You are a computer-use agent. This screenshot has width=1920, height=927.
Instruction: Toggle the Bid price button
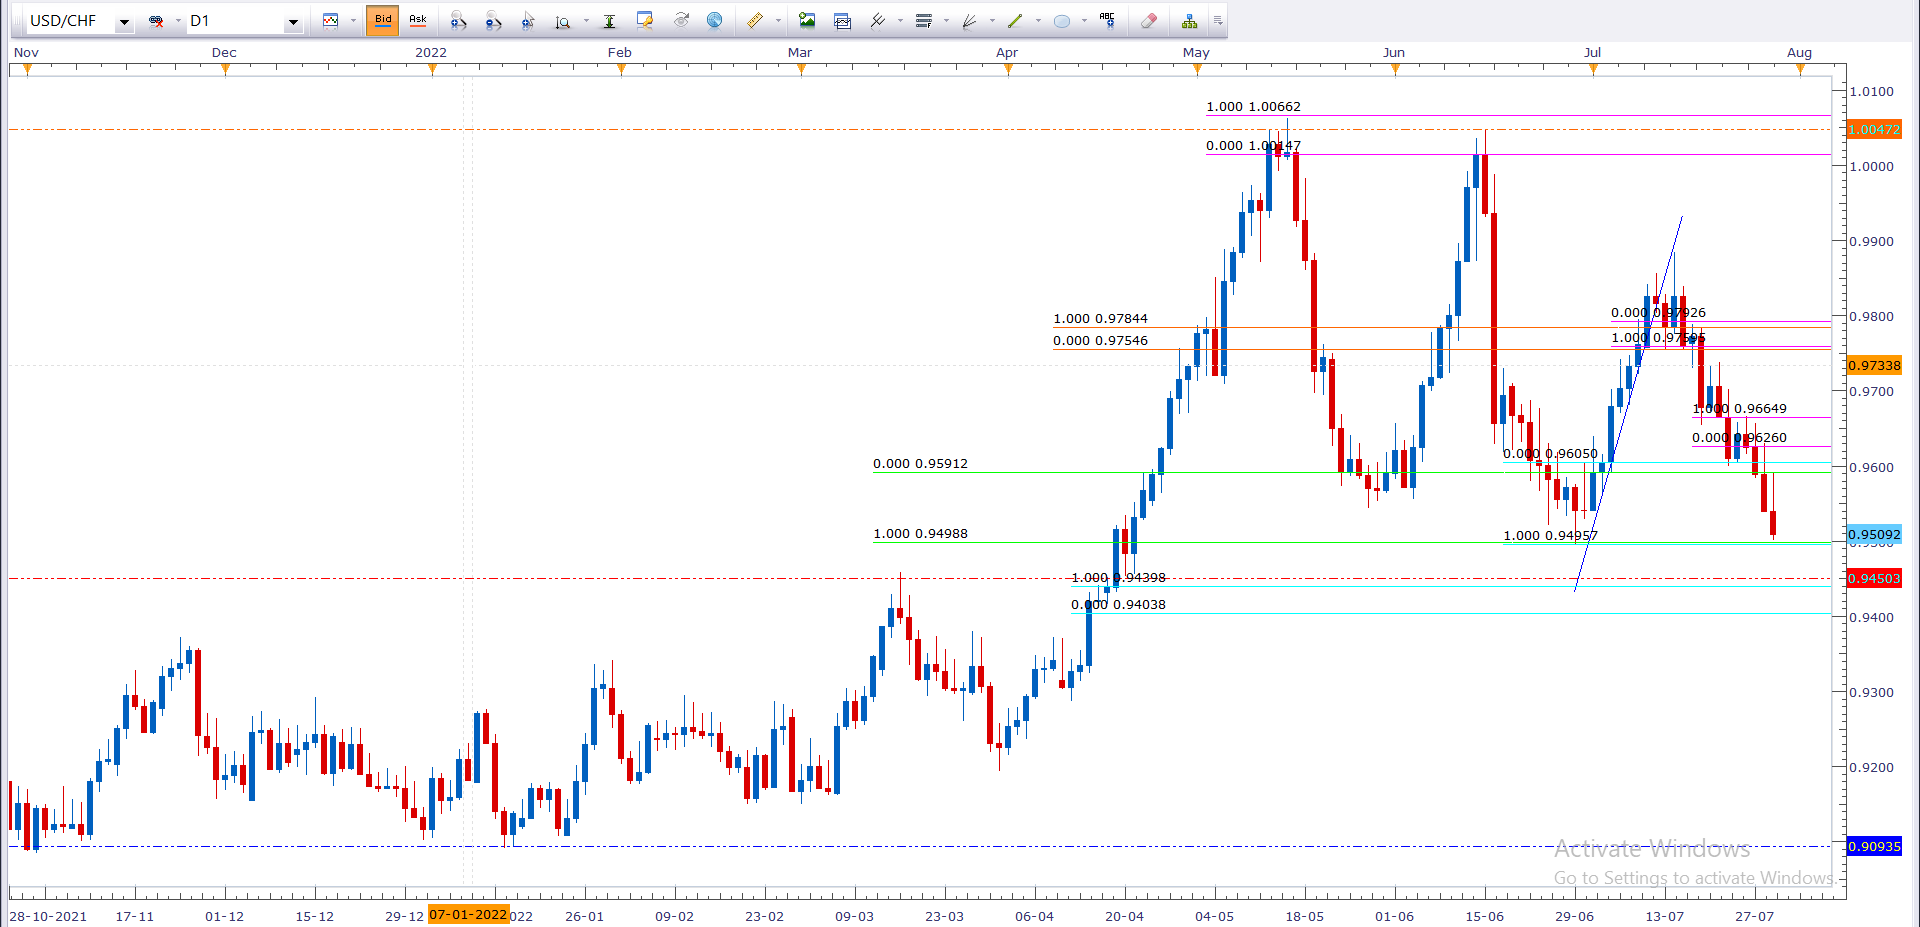[383, 20]
